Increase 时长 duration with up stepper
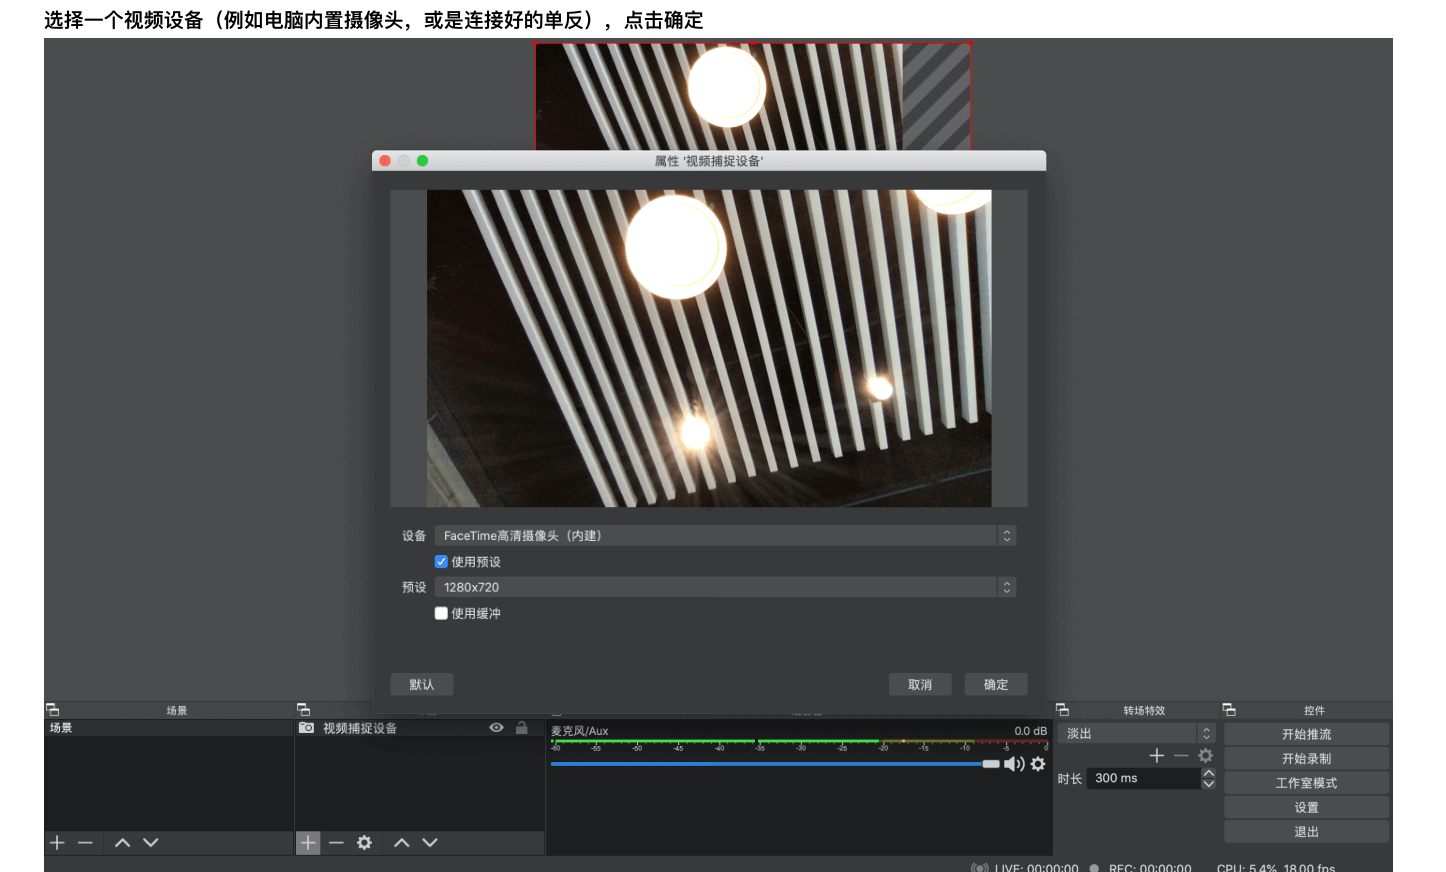This screenshot has height=872, width=1446. coord(1208,773)
